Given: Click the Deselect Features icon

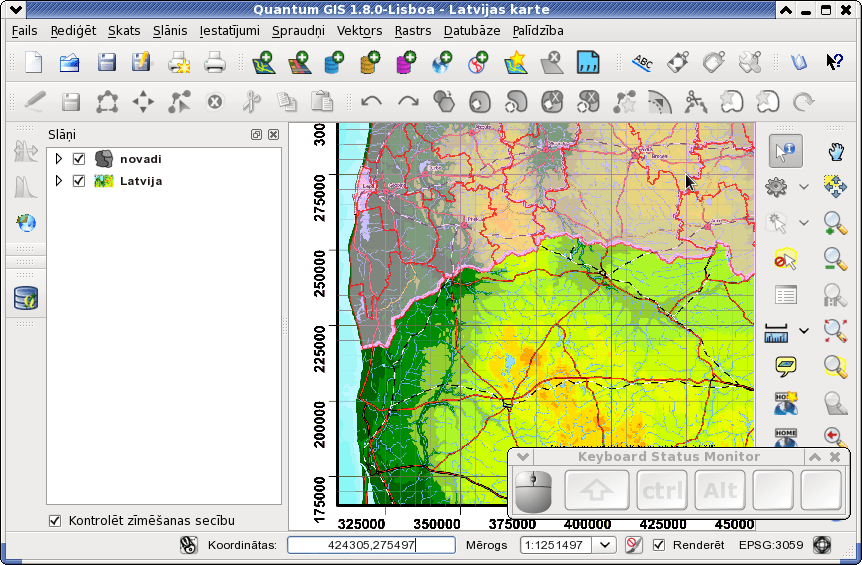Looking at the screenshot, I should [x=785, y=258].
